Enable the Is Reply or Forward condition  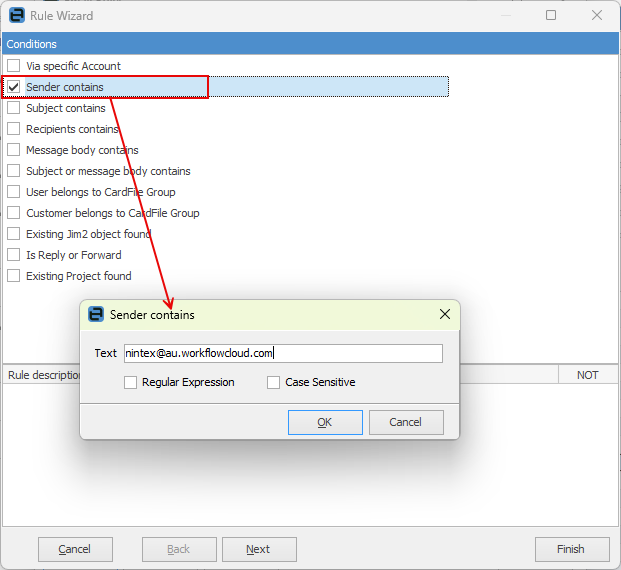point(13,254)
